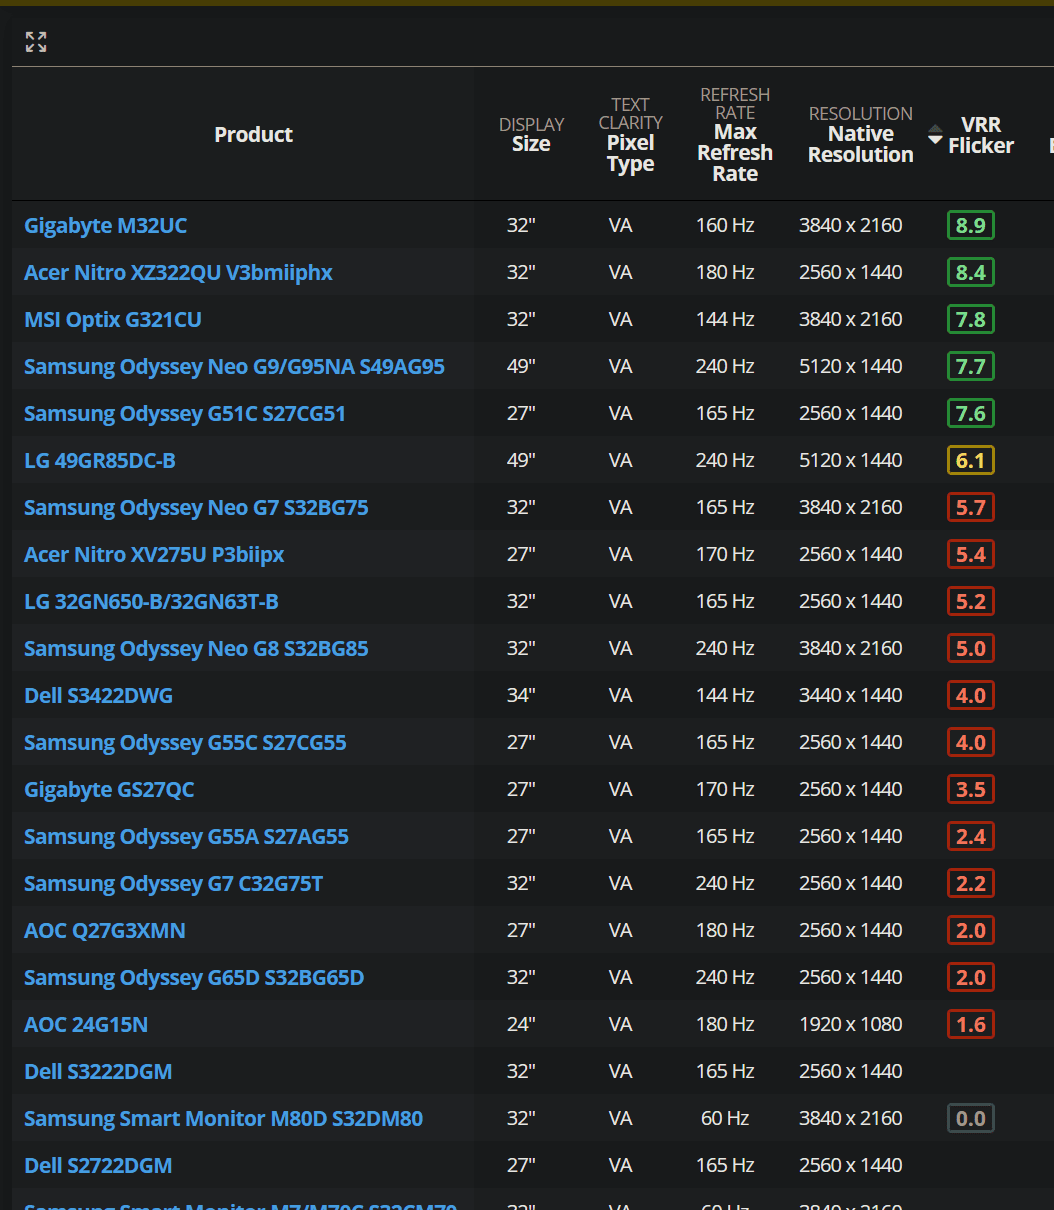
Task: Click AOC 24G15N's 180 Hz cell
Action: [725, 1024]
